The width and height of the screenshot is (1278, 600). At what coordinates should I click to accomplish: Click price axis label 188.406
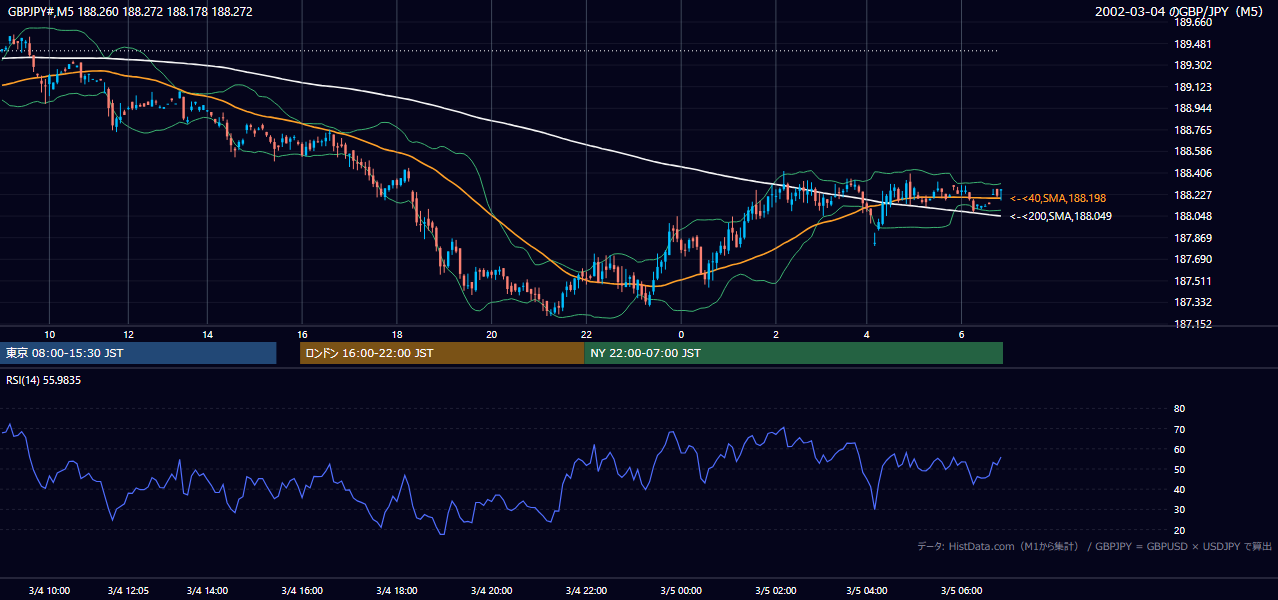[x=1192, y=173]
